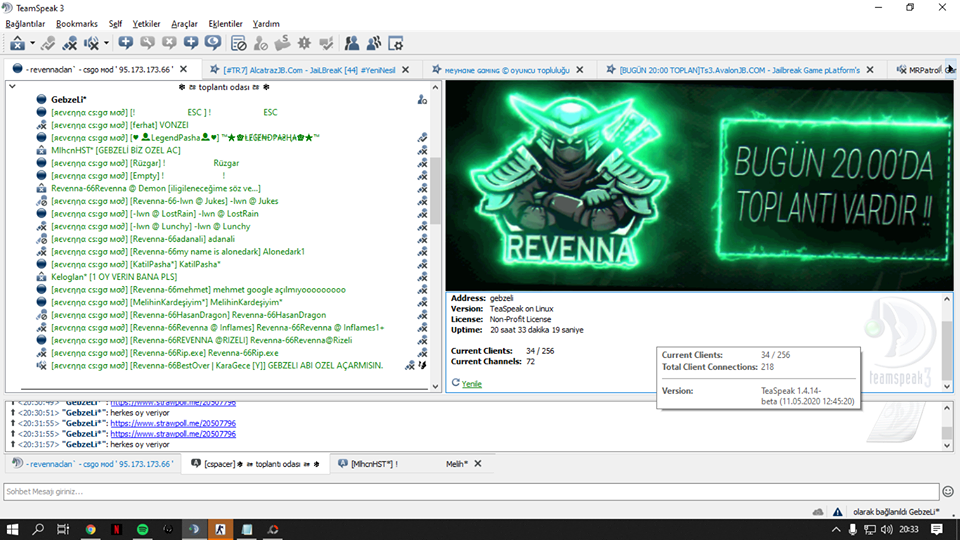960x540 pixels.
Task: Open the Away status dropdown arrow
Action: pyautogui.click(x=32, y=43)
